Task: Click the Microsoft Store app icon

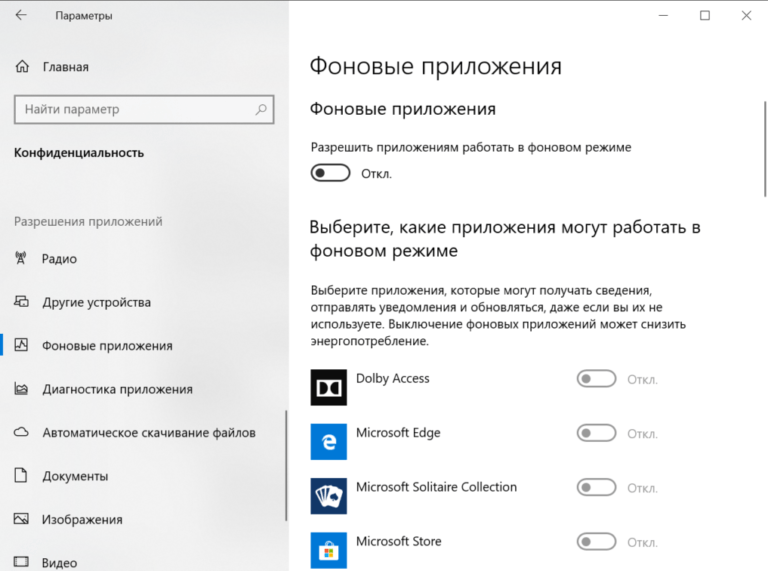Action: tap(328, 550)
